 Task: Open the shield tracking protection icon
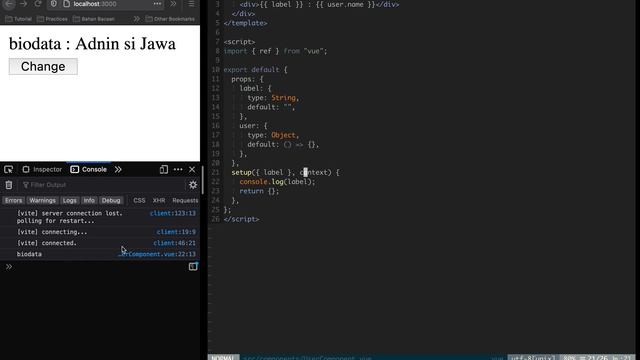click(x=53, y=4)
